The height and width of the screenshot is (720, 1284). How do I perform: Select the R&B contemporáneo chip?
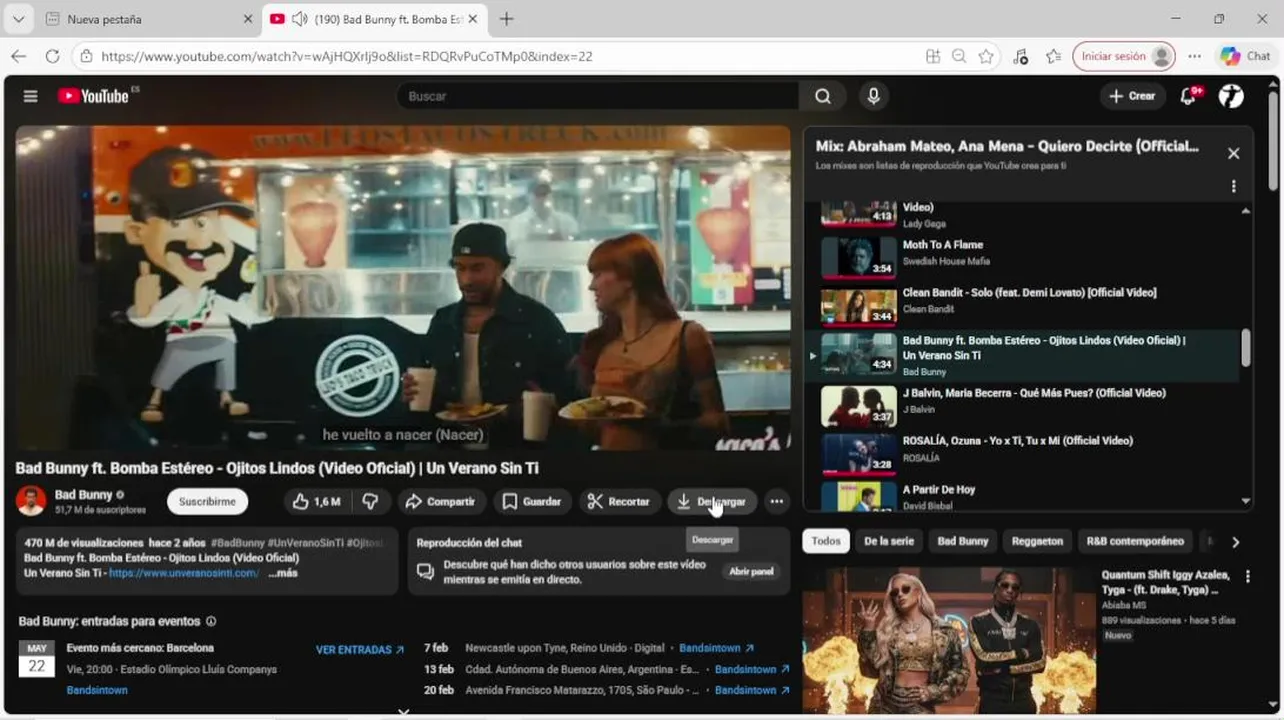click(x=1135, y=541)
